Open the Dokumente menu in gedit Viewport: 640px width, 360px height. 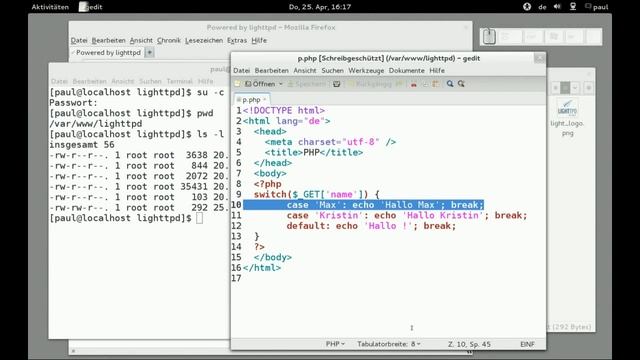(407, 71)
